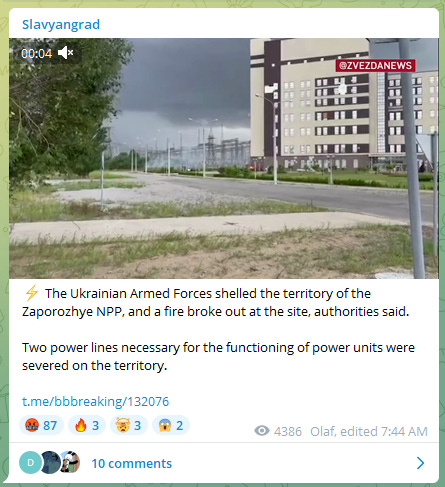The width and height of the screenshot is (445, 487).
Task: Toggle the angry face reaction with 87
Action: point(41,425)
